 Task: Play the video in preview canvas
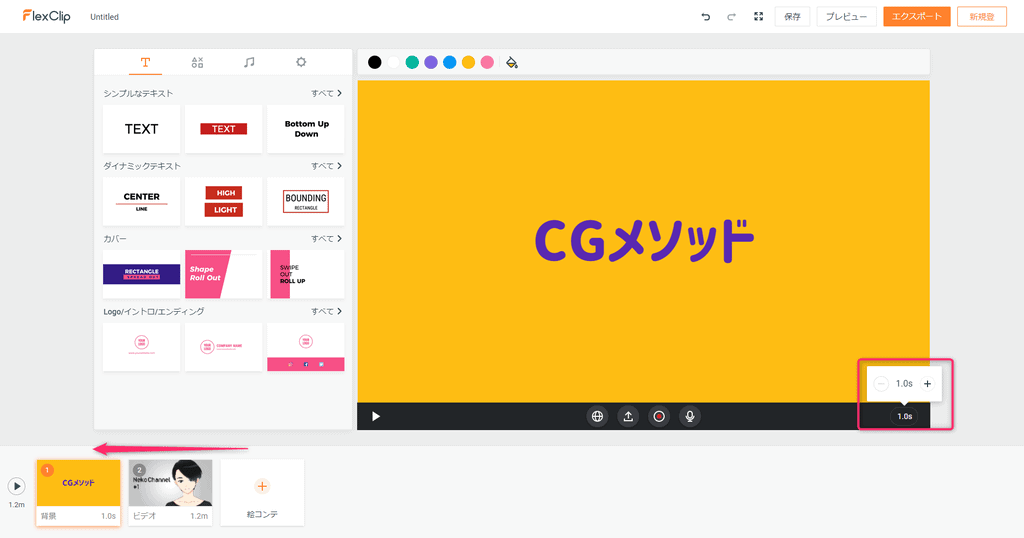point(376,416)
